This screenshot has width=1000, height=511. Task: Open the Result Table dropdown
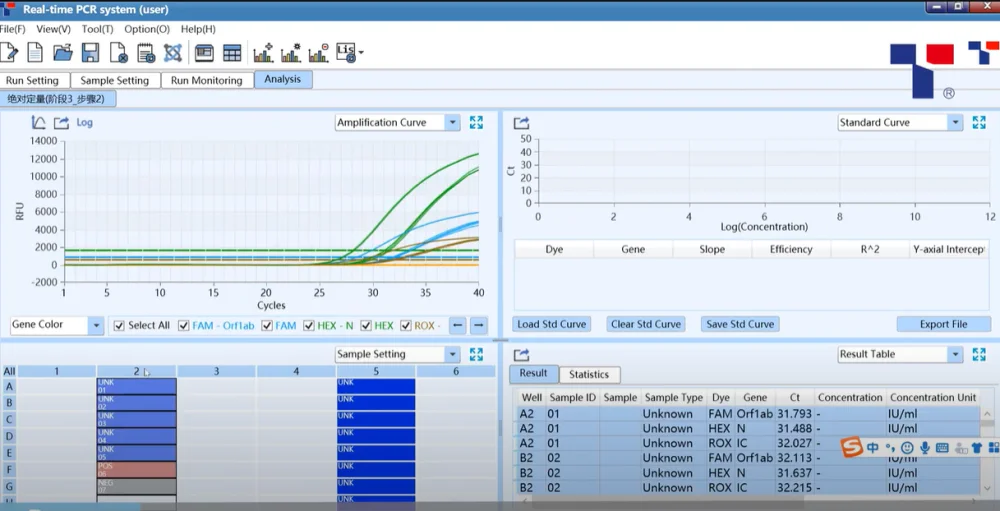955,354
